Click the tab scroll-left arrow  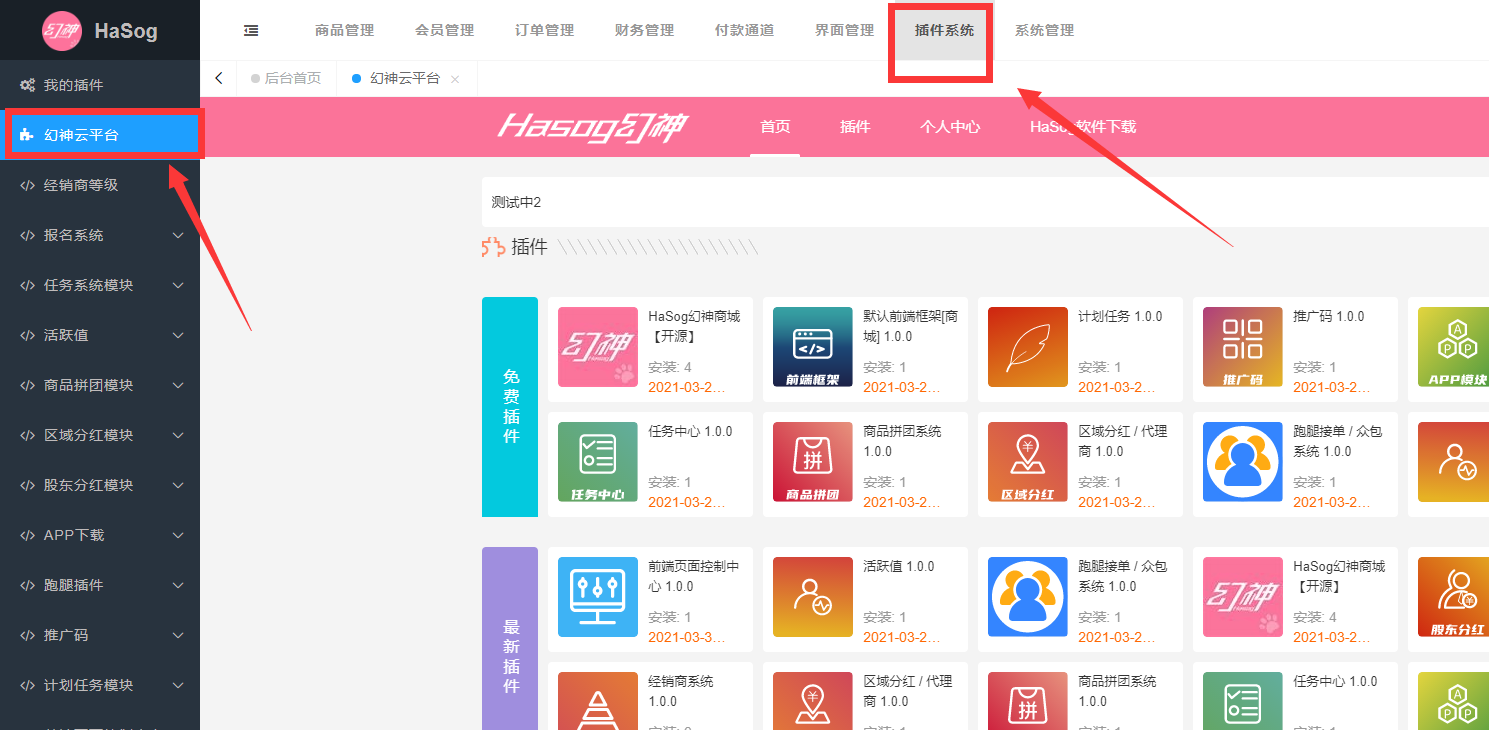(218, 78)
